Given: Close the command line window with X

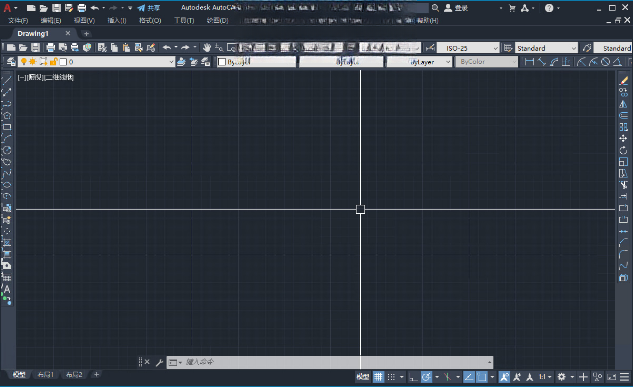Looking at the screenshot, I should click(147, 362).
